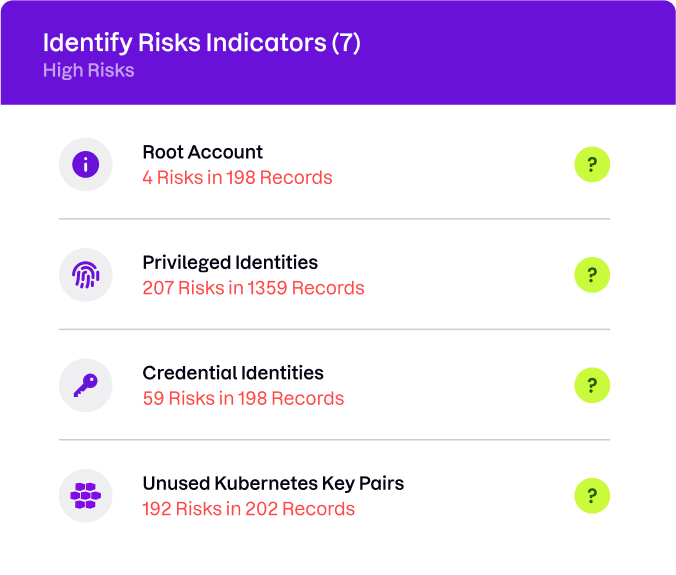Click the divider below Root Account row

click(x=334, y=219)
